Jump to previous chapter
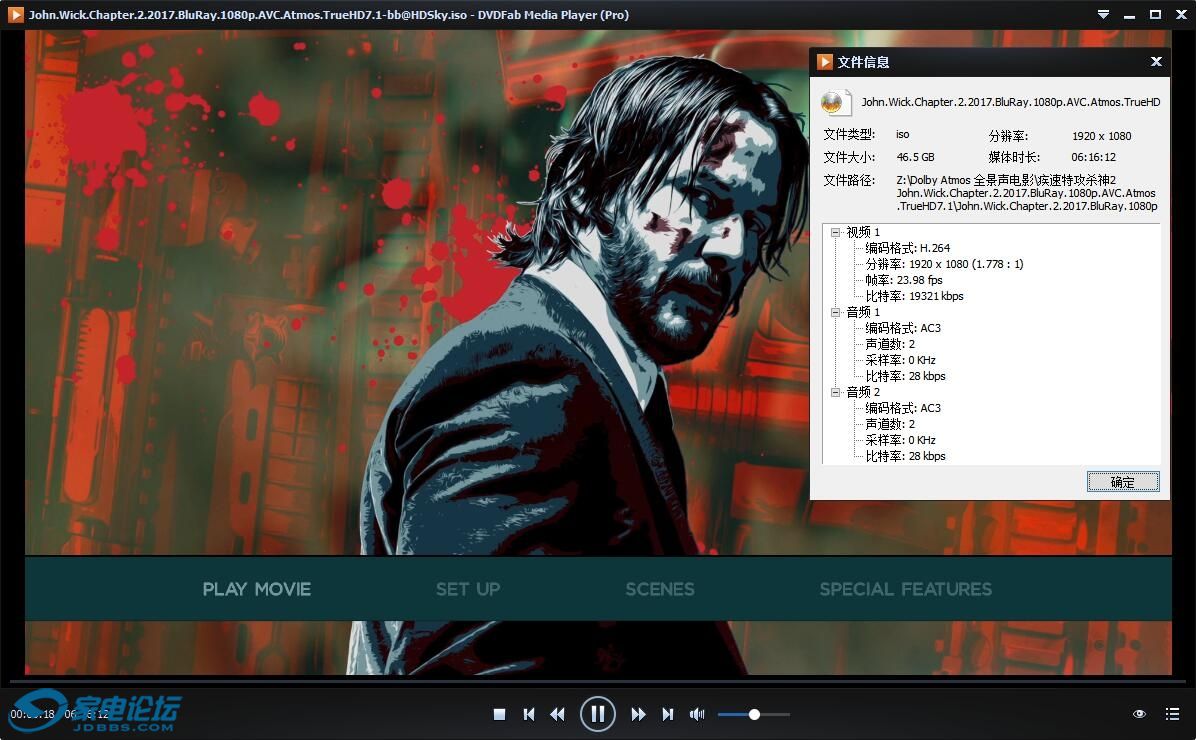 click(x=529, y=714)
